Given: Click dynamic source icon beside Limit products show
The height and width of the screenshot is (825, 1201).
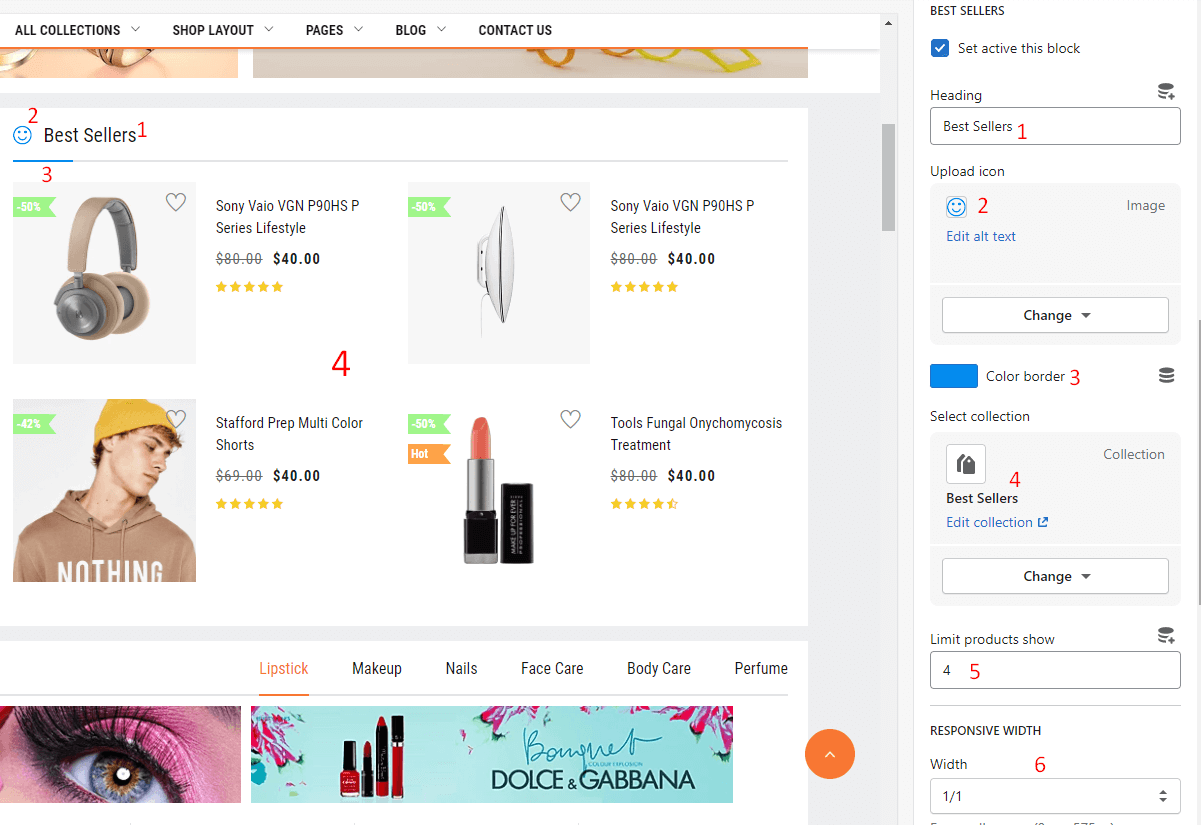Looking at the screenshot, I should (x=1165, y=636).
